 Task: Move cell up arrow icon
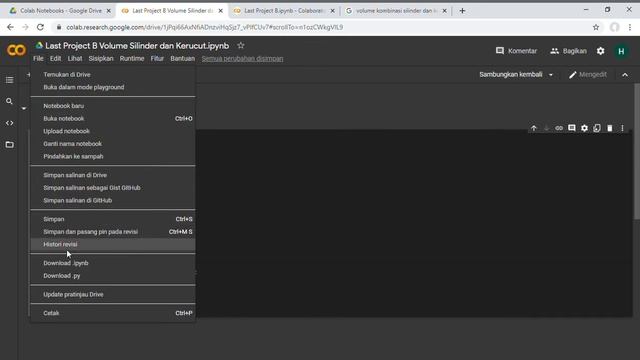pos(533,128)
